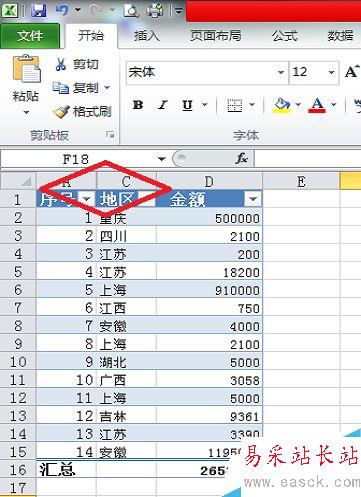Click cell with value 18200
Image resolution: width=361 pixels, height=497 pixels.
(209, 272)
